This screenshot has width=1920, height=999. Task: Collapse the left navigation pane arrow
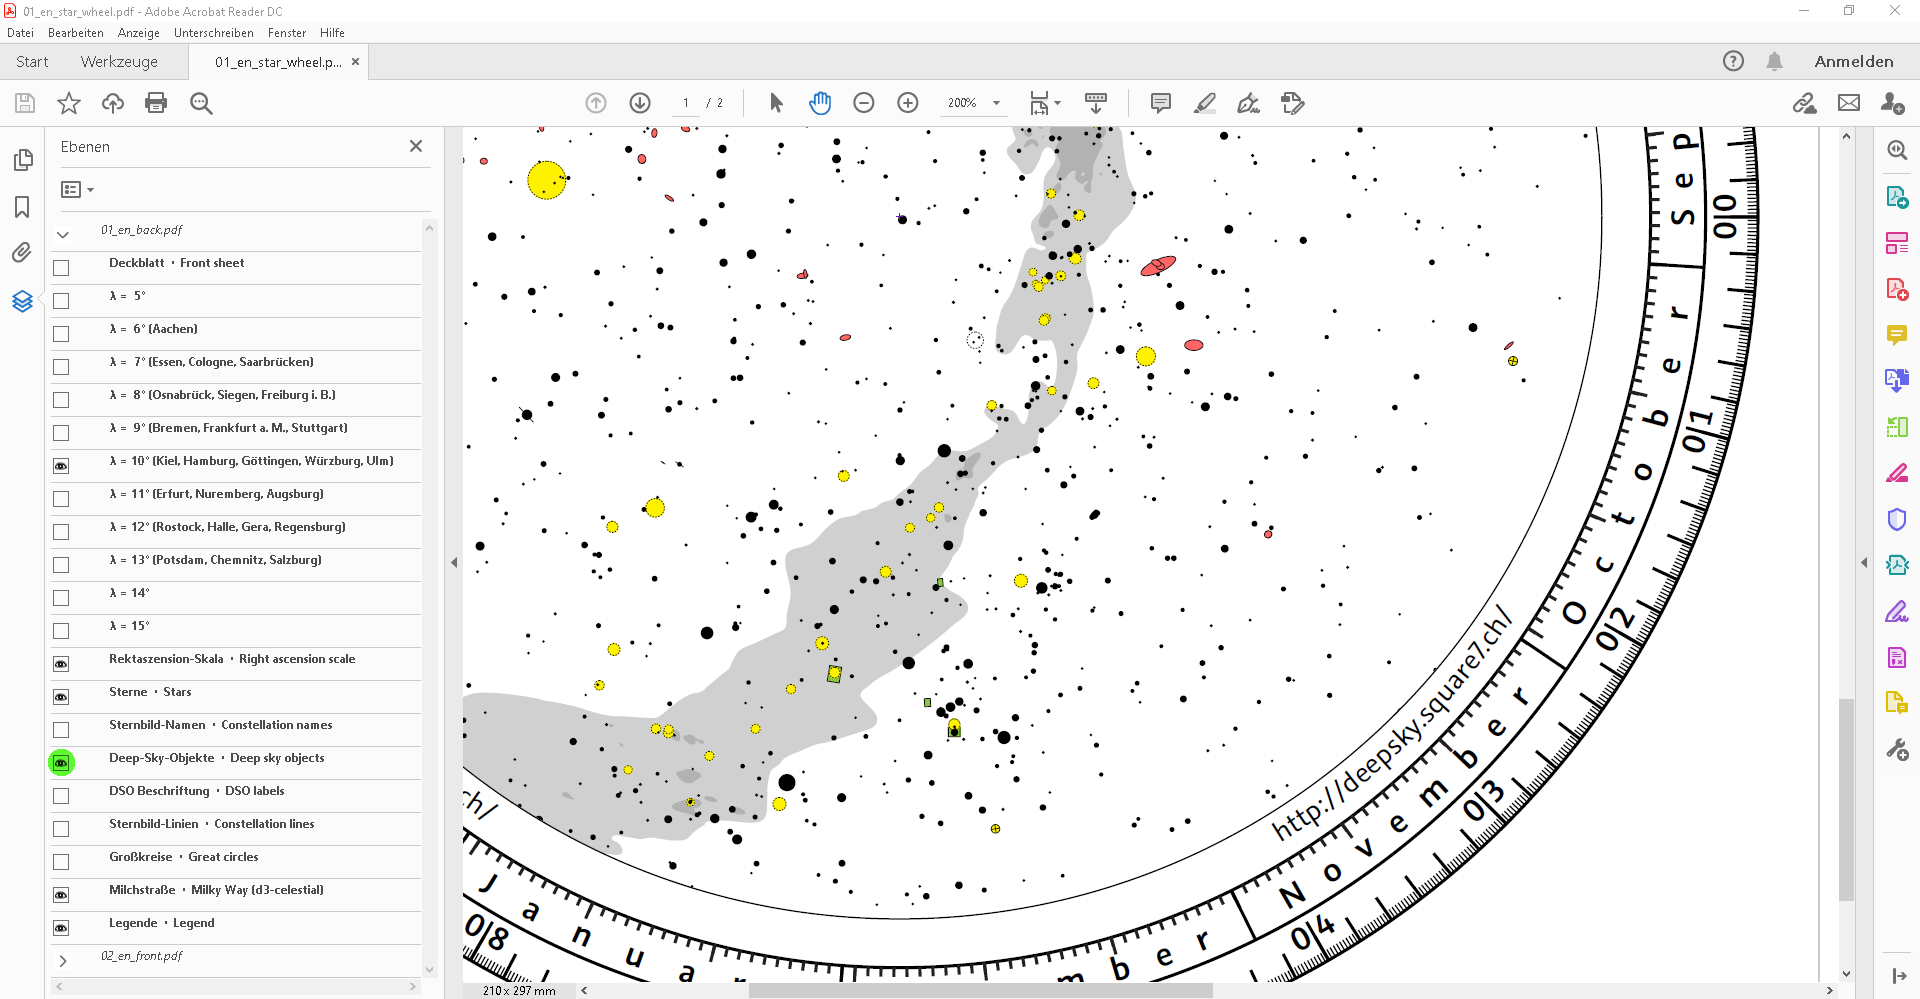coord(454,563)
